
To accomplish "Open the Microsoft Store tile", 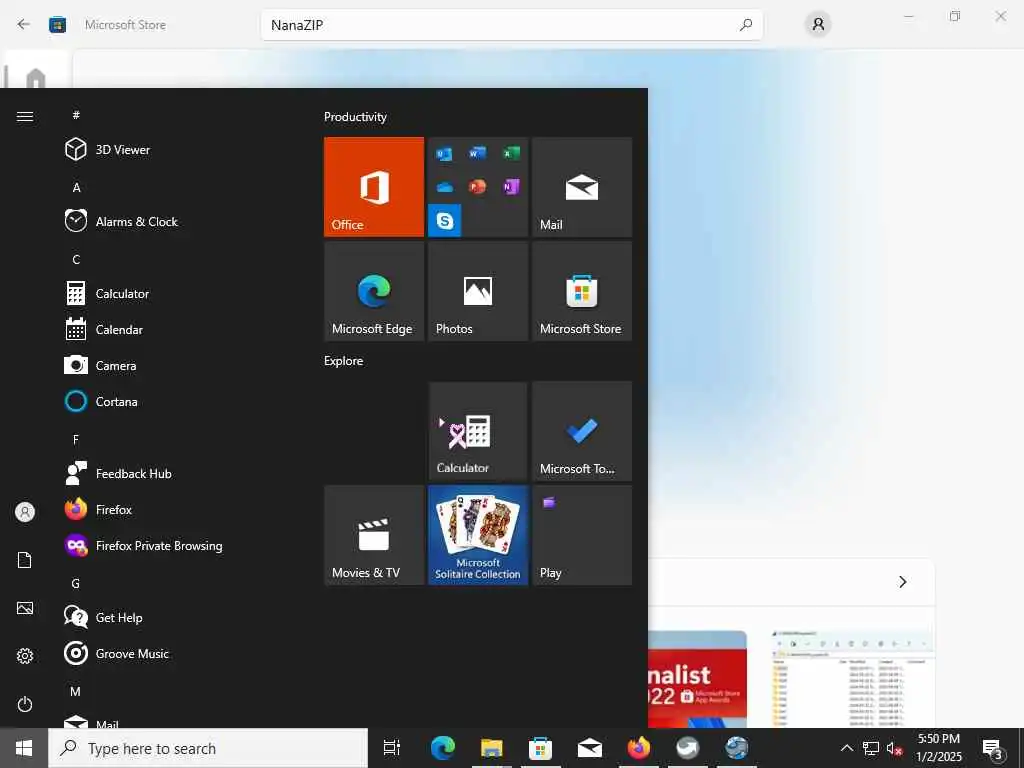I will [582, 291].
